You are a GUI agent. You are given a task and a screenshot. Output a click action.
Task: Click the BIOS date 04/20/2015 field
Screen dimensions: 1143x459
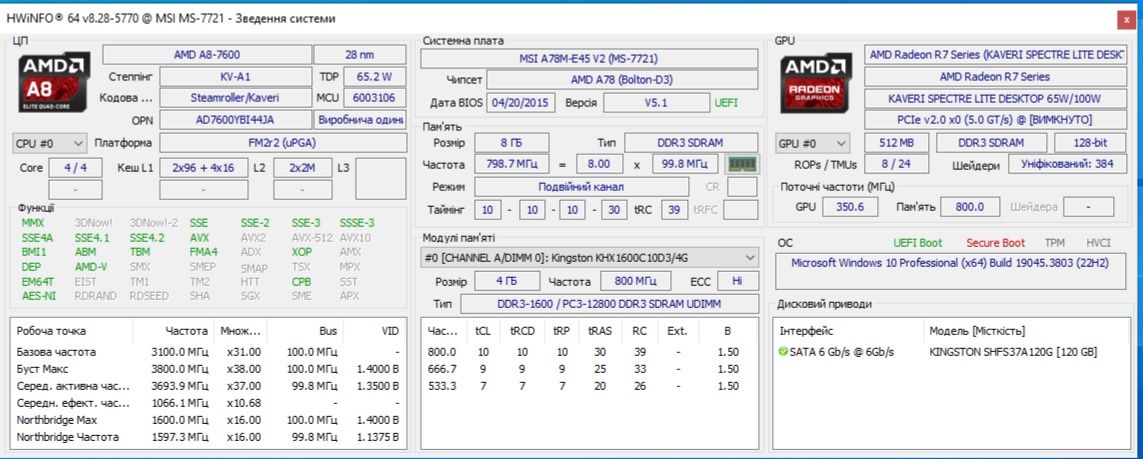pos(520,103)
